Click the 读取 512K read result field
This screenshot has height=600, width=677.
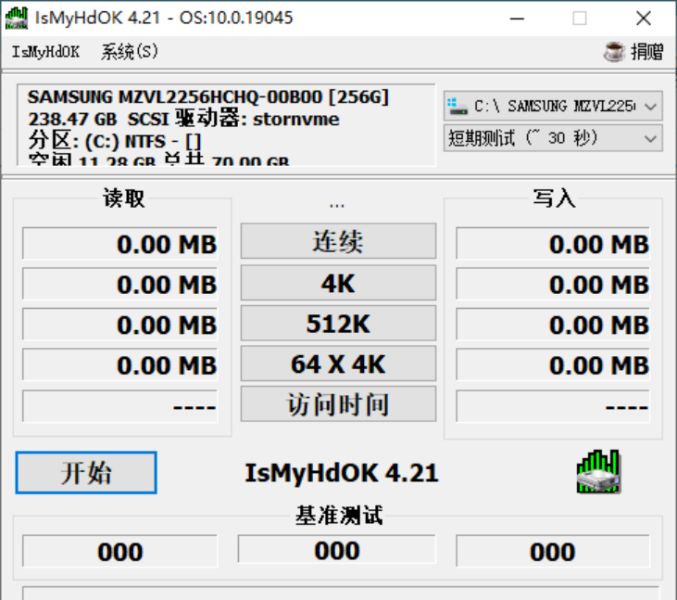120,324
